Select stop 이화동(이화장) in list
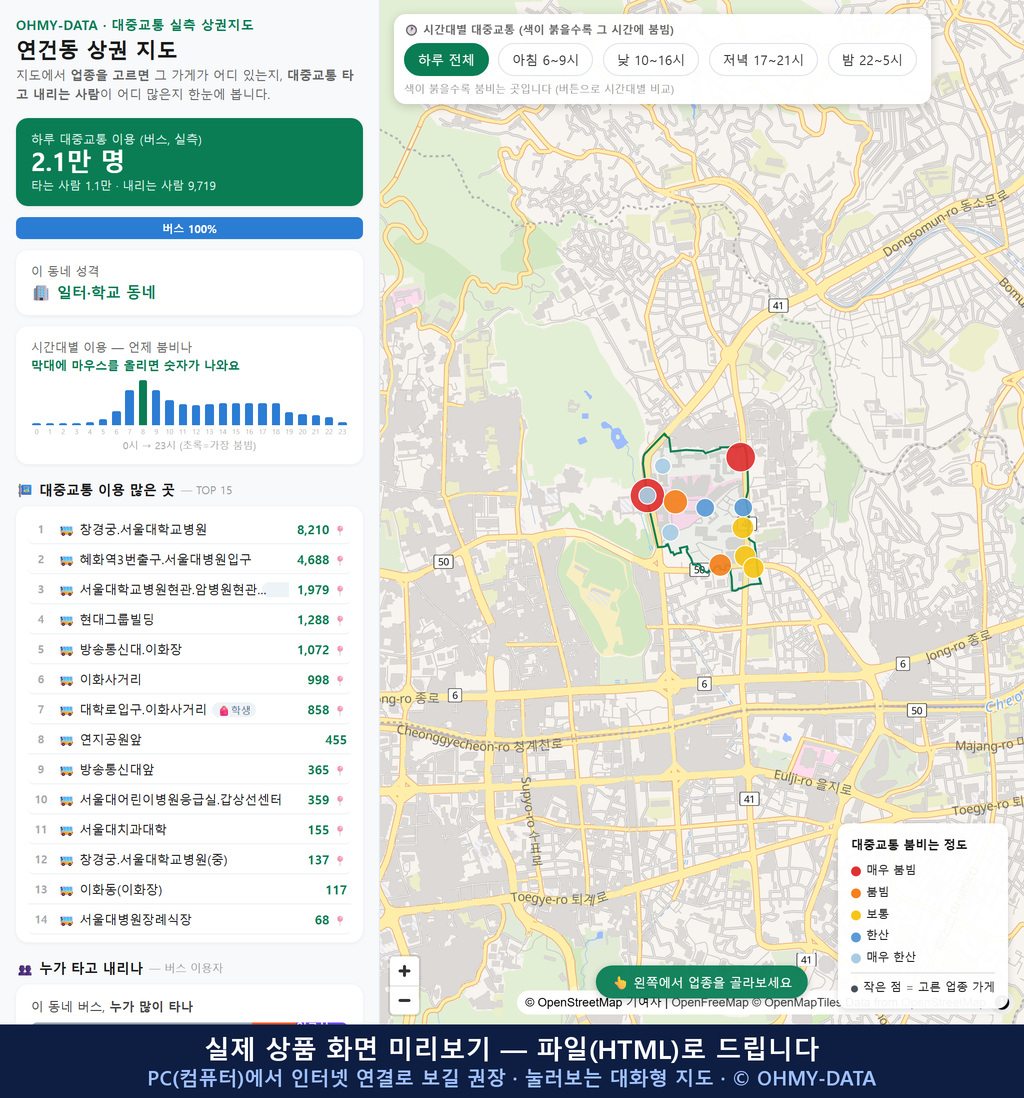 [x=189, y=890]
